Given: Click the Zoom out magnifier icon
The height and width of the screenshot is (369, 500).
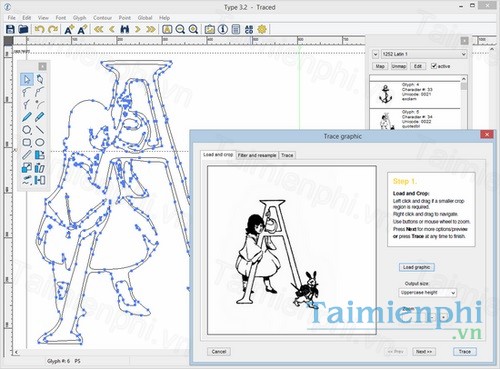Looking at the screenshot, I should pos(180,29).
